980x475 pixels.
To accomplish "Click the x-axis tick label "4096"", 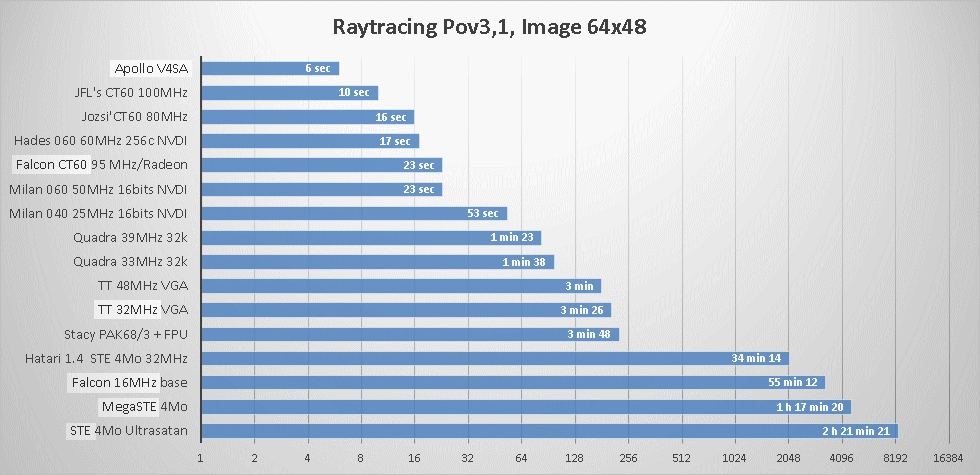I will tap(842, 458).
